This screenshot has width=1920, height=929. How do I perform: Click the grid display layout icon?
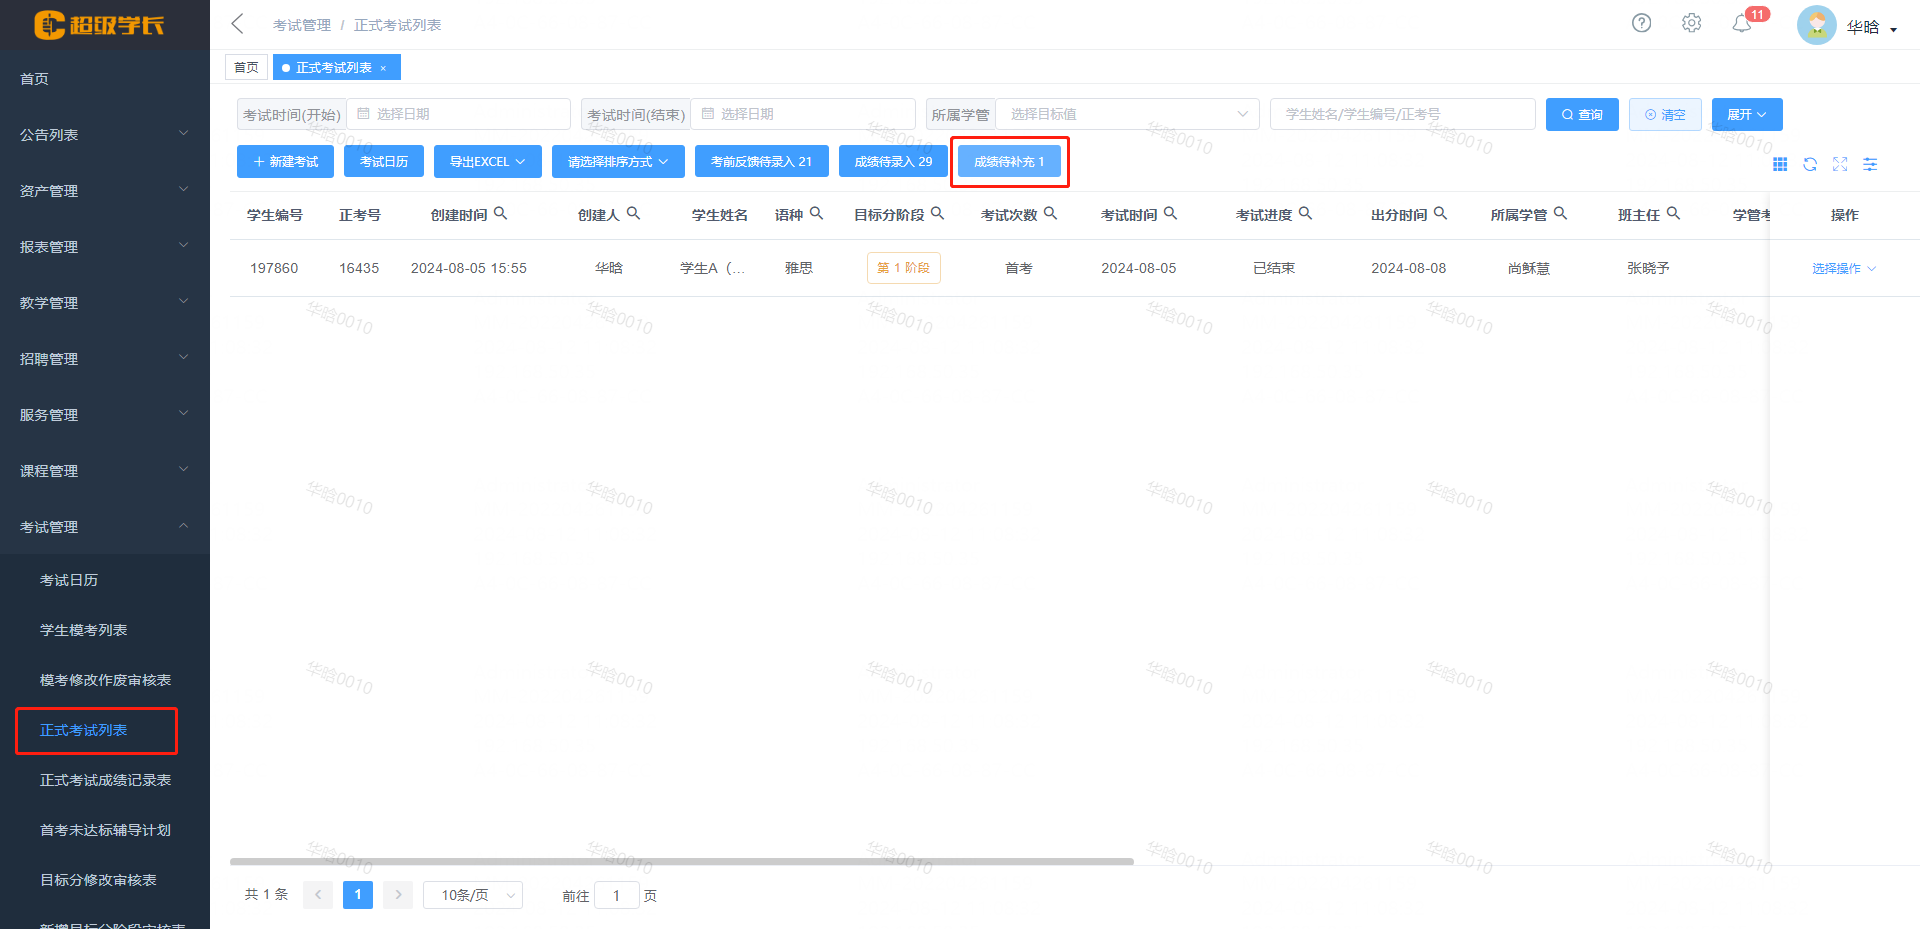pos(1780,164)
